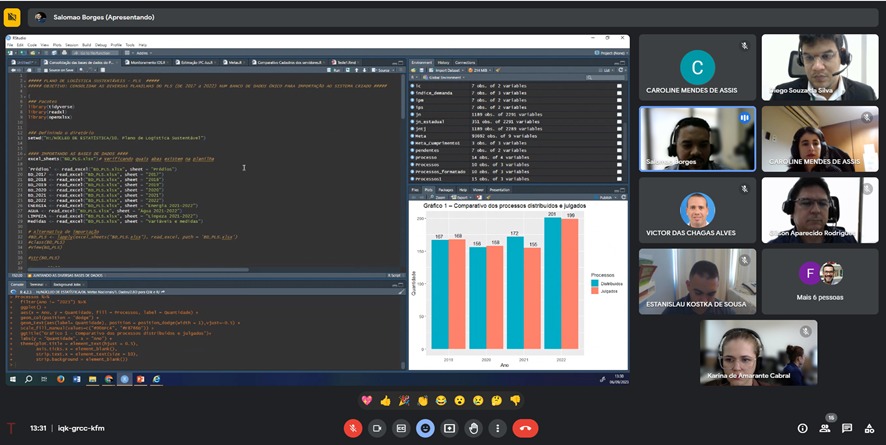This screenshot has height=445, width=886.
Task: Unmute the microphone in Meet controls
Action: (x=353, y=429)
